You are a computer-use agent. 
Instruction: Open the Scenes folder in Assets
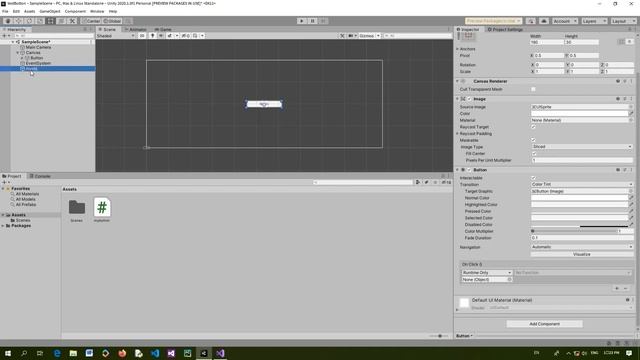click(x=77, y=210)
